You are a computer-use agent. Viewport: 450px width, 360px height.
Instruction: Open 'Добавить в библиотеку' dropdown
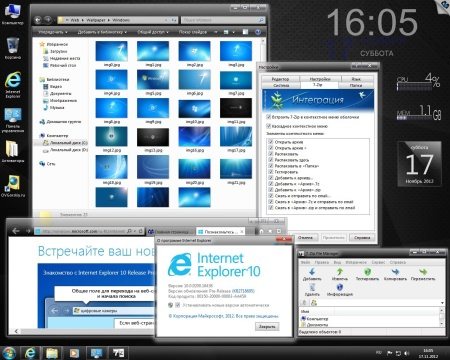(102, 32)
